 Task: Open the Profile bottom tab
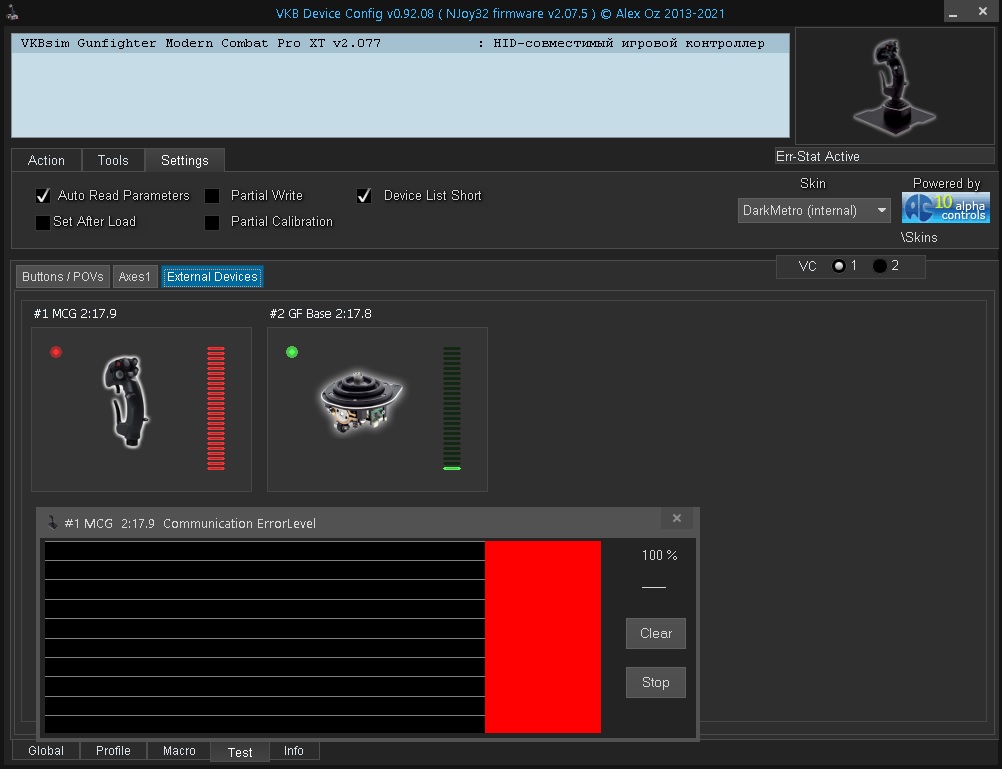point(113,750)
